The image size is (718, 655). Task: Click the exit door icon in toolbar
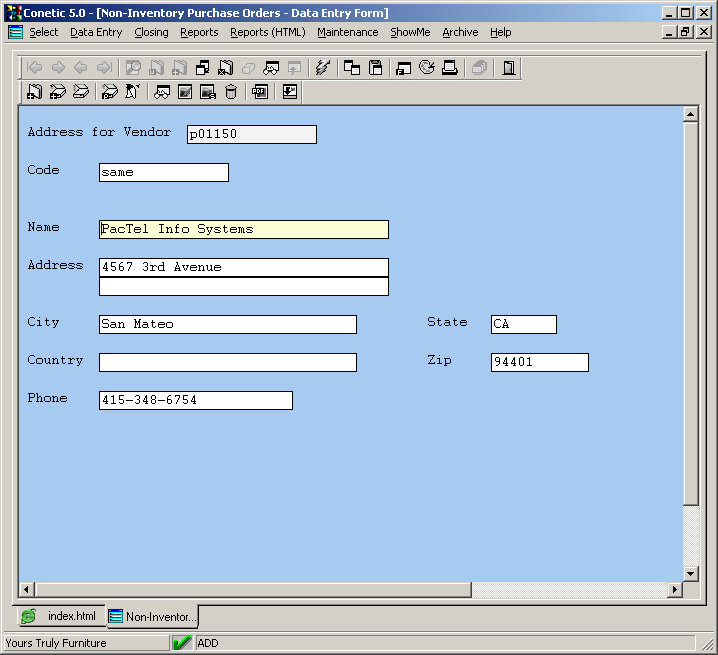tap(509, 68)
